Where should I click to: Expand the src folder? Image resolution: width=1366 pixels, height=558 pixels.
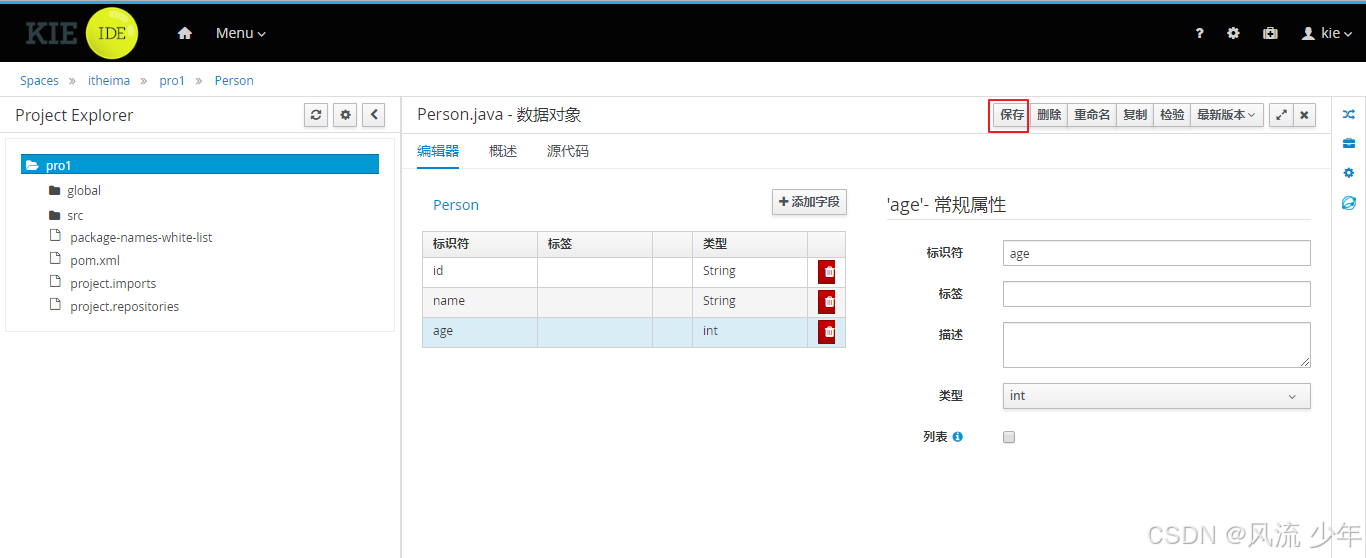coord(66,216)
